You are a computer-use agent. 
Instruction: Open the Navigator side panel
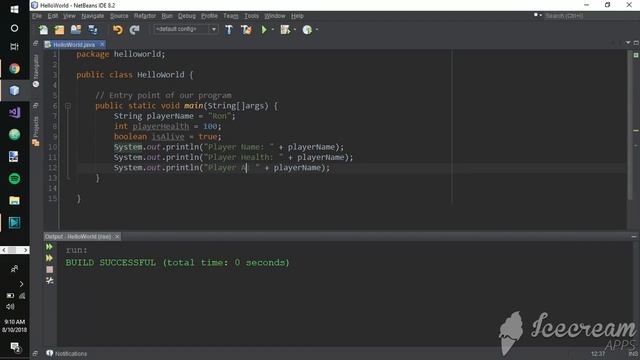pyautogui.click(x=36, y=70)
